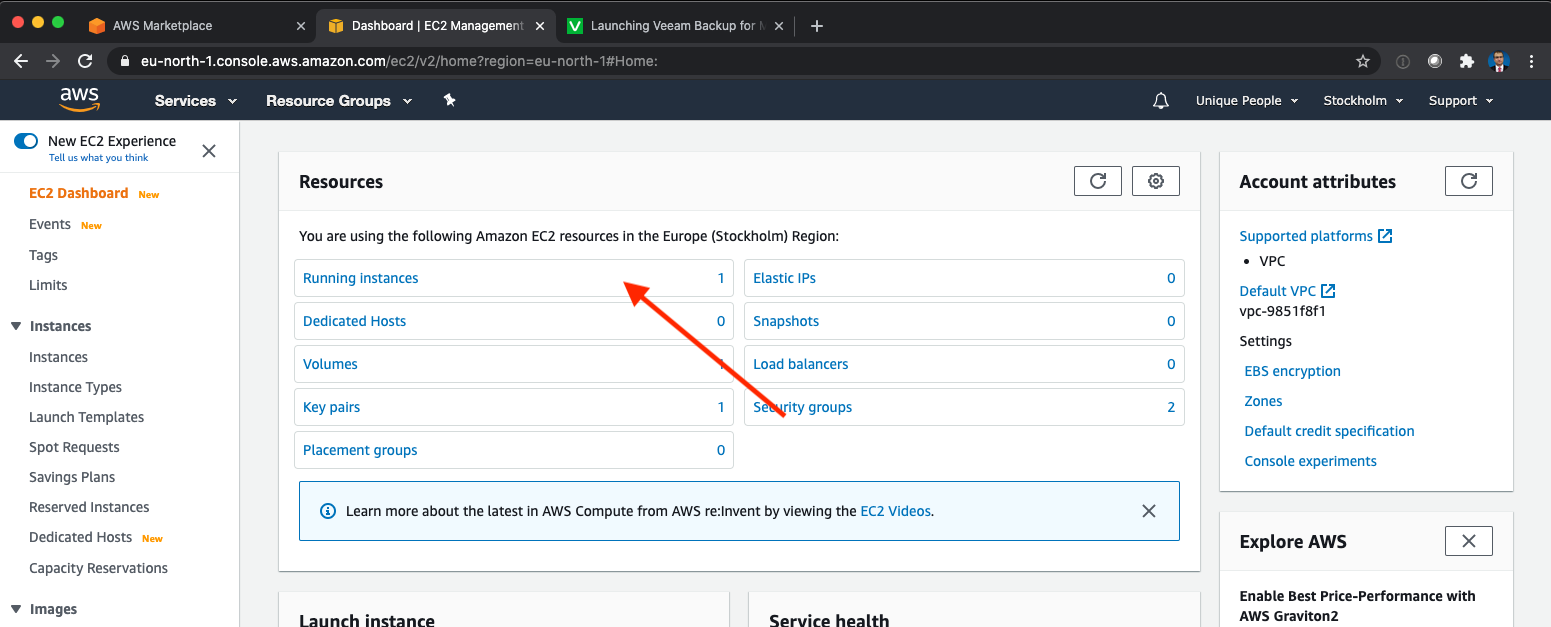Click the Load balancers resource link
Screen dimensions: 1551x627
pos(801,364)
